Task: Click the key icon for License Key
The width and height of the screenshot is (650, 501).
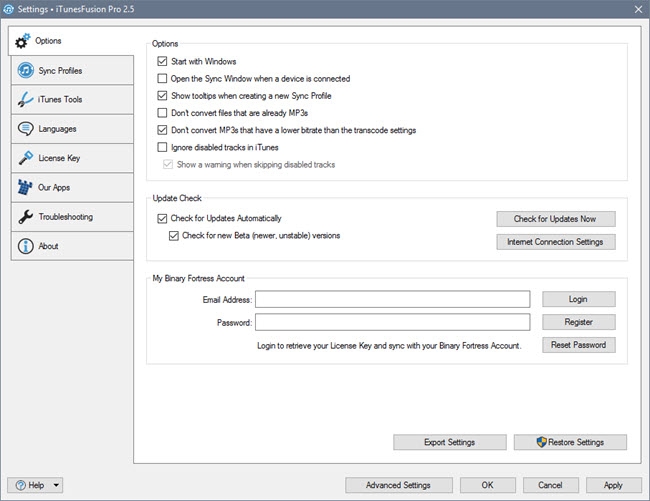Action: click(x=26, y=158)
